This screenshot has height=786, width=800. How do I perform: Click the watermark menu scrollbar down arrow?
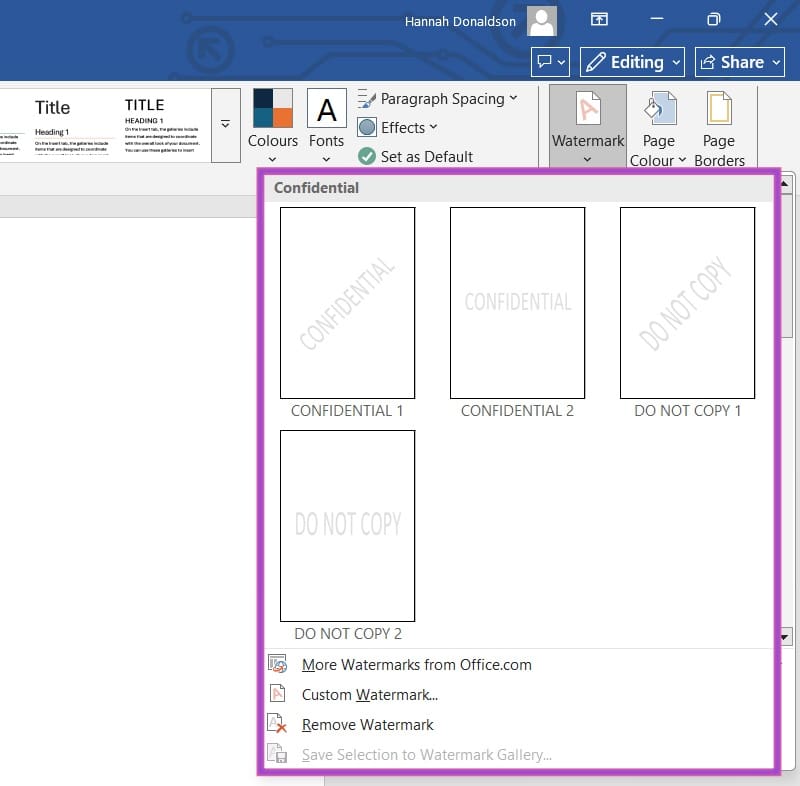click(x=786, y=636)
